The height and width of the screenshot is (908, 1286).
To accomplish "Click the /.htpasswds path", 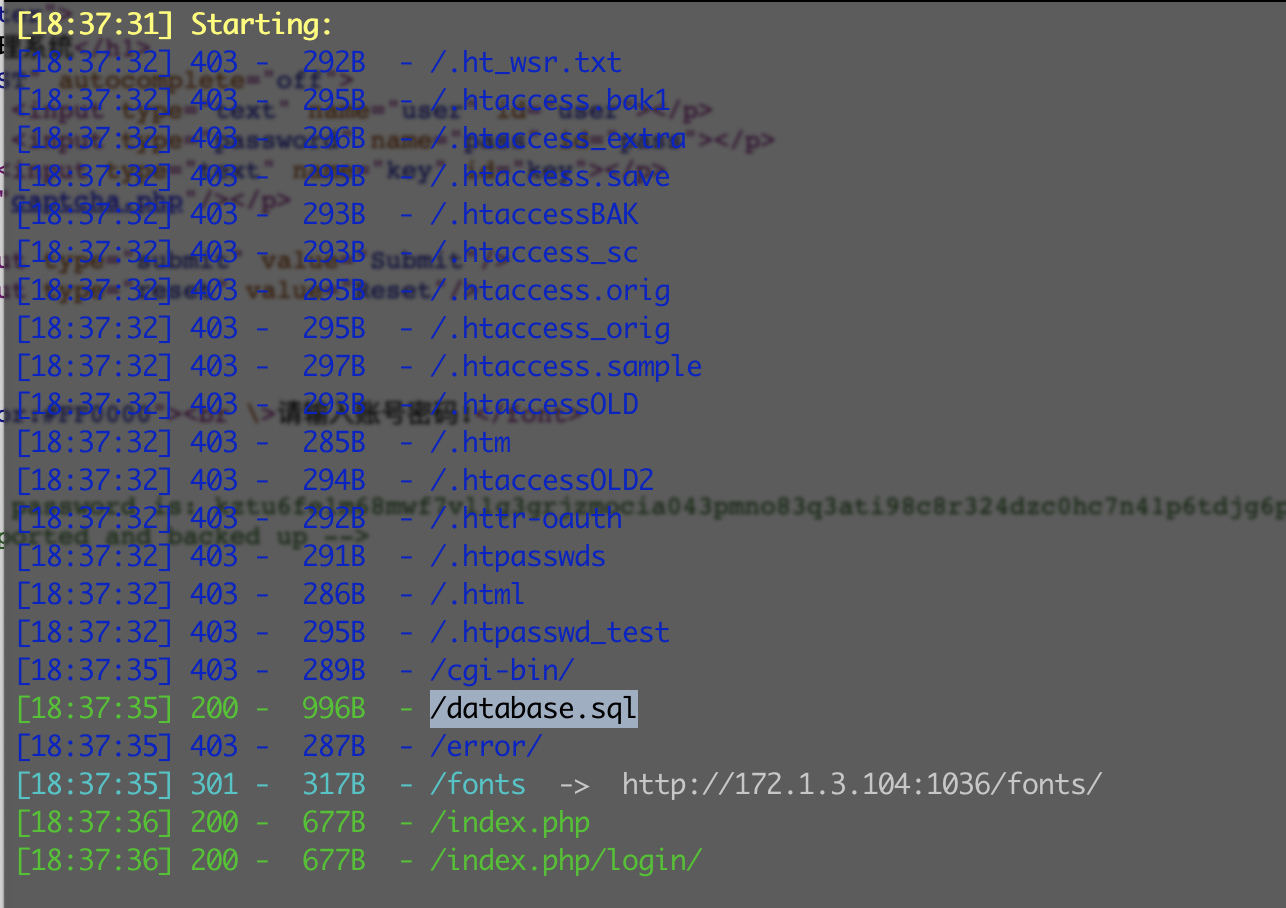I will click(x=518, y=557).
